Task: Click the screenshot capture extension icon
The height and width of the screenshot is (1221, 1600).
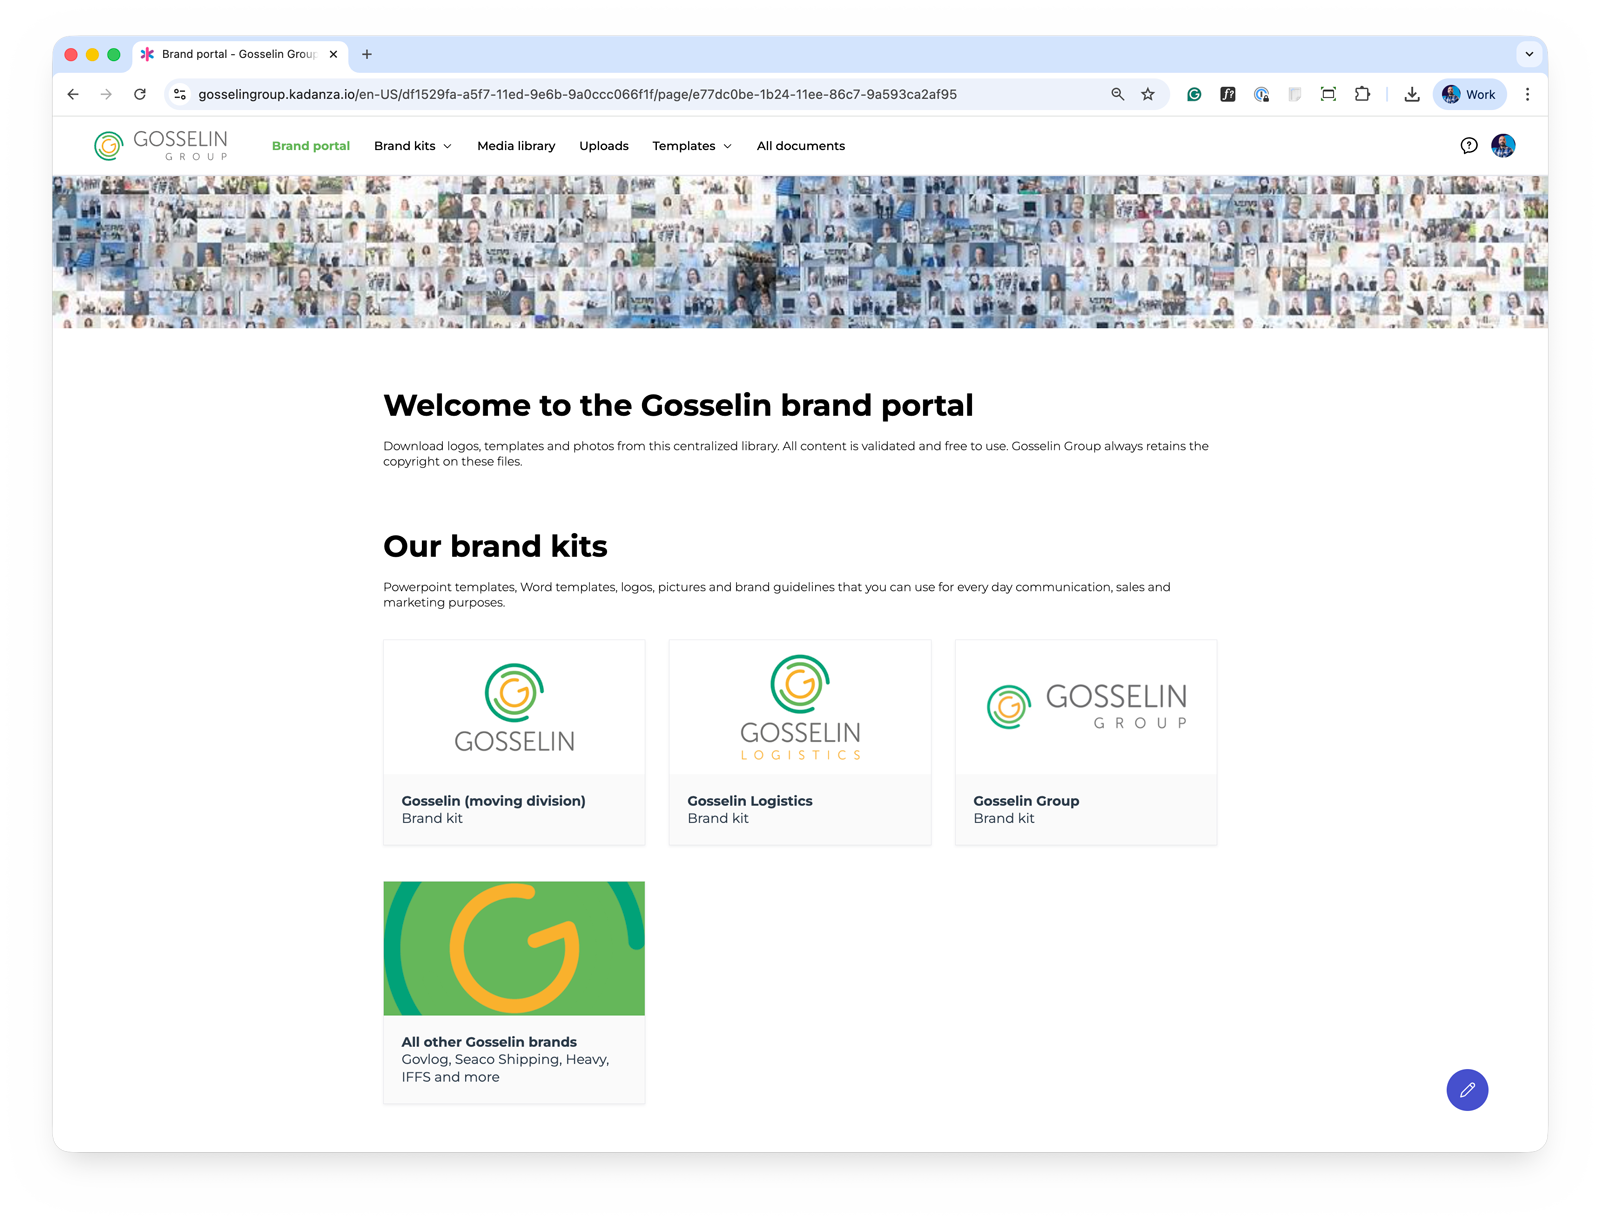Action: [1328, 94]
